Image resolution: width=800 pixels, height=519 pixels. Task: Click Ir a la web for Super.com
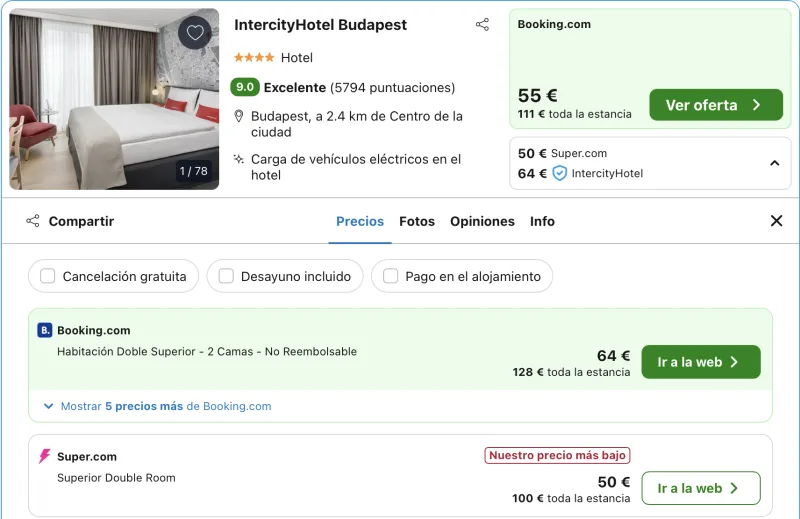(701, 488)
